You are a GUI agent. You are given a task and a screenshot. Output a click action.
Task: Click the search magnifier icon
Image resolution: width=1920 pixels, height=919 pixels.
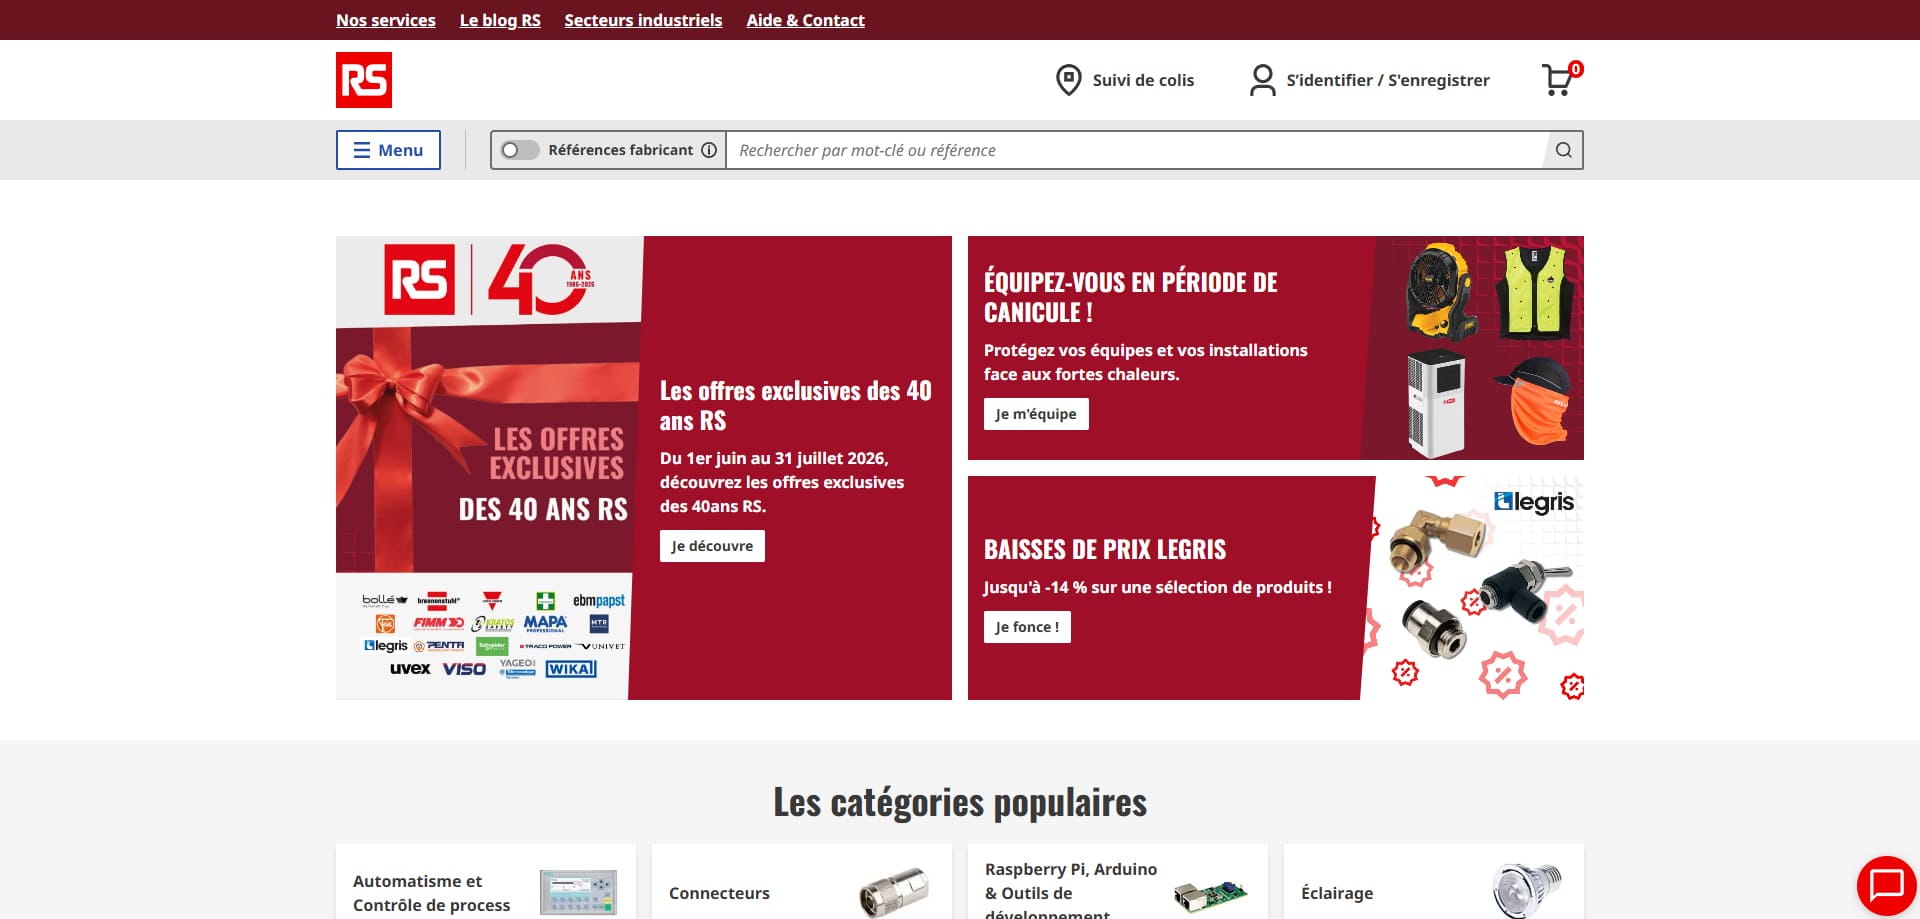[x=1564, y=150]
